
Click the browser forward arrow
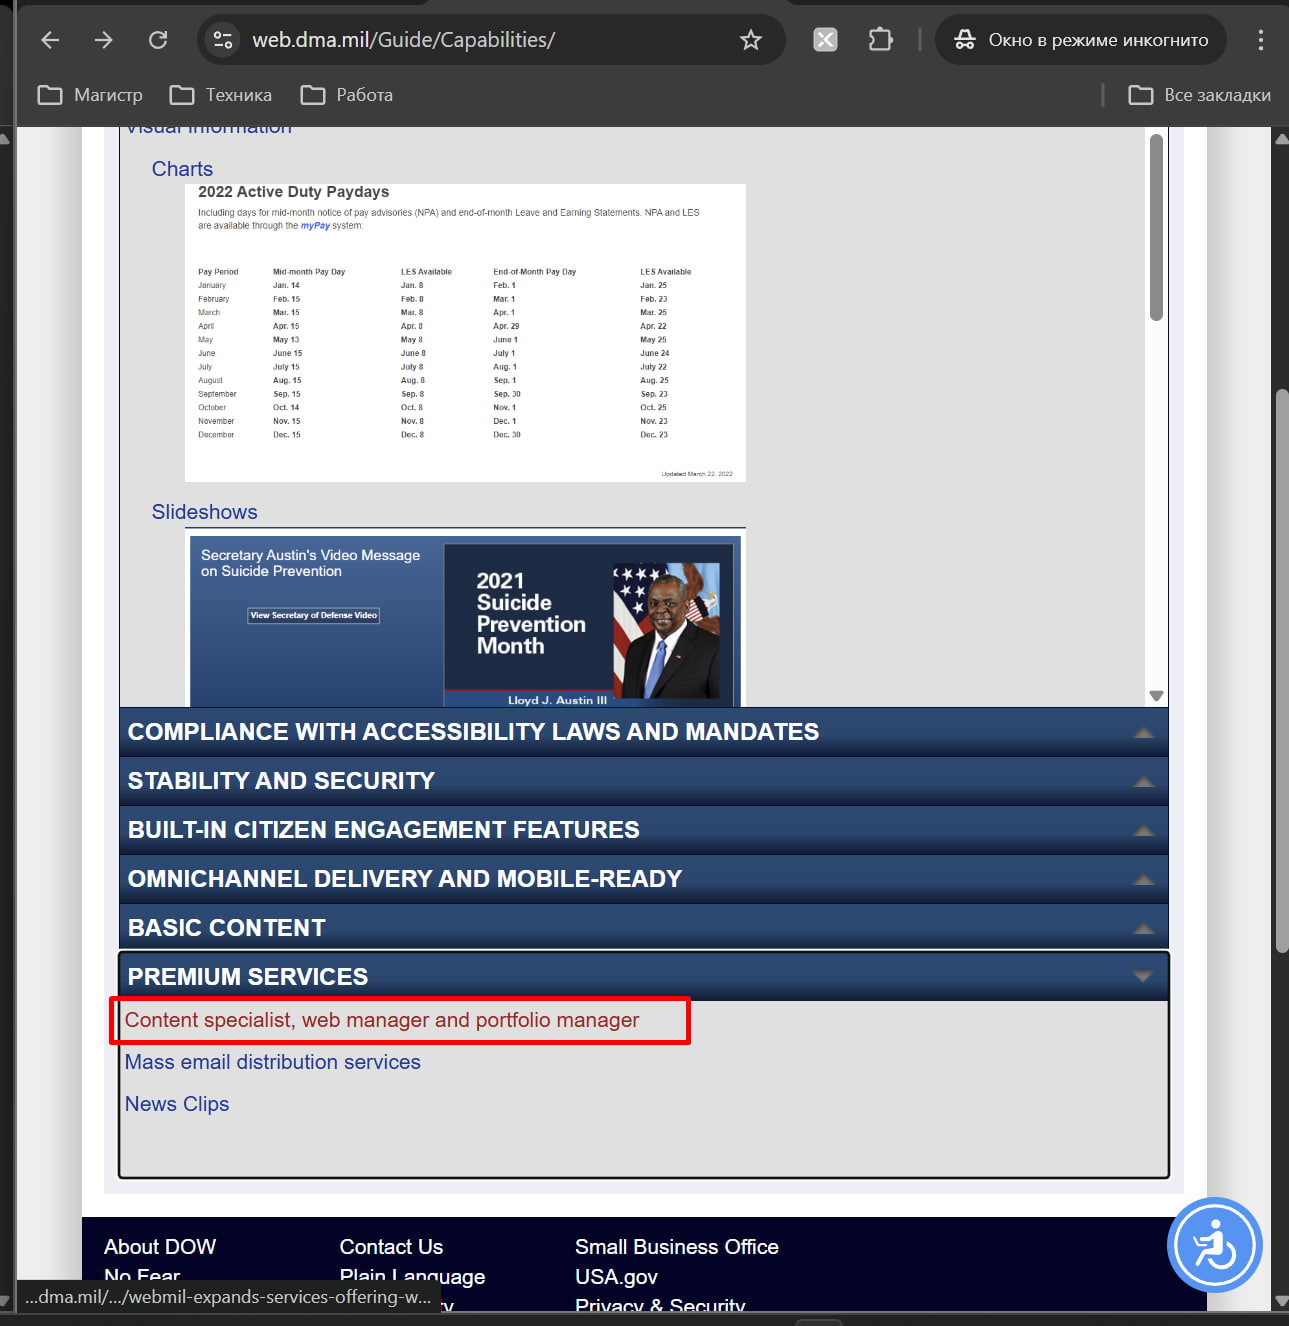tap(104, 40)
